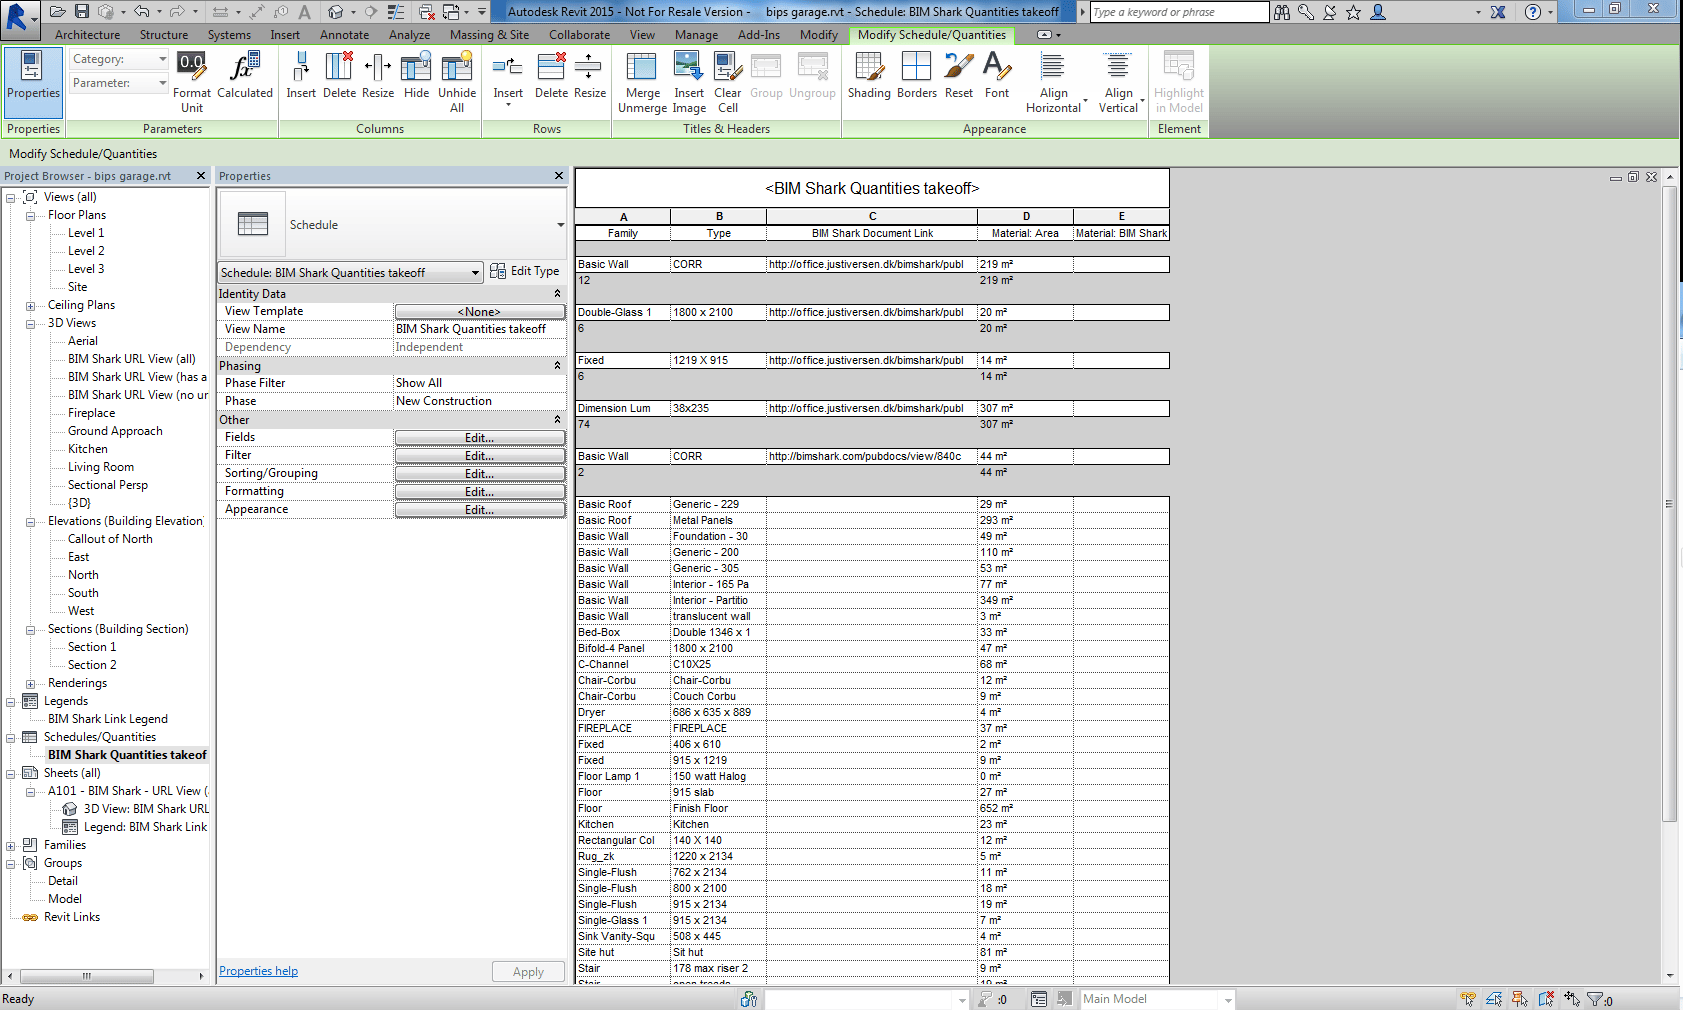This screenshot has height=1010, width=1683.
Task: Switch to the Structure ribbon tab
Action: coord(164,35)
